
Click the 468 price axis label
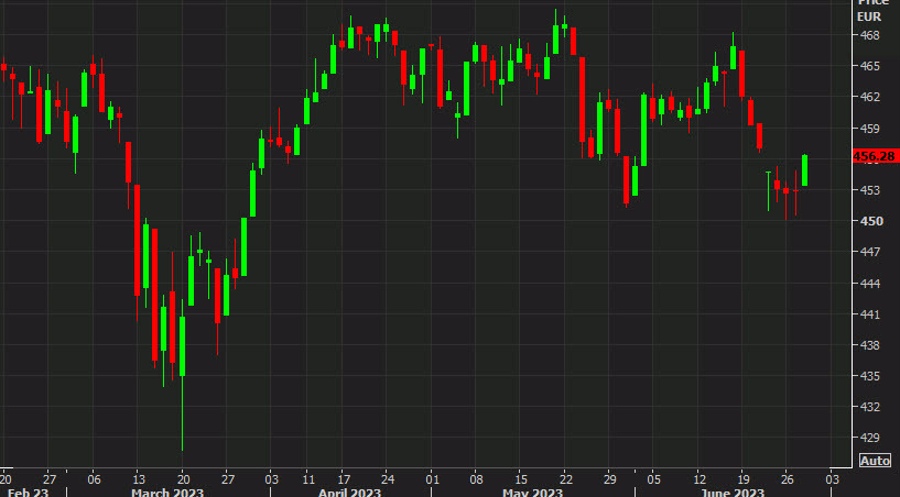click(869, 36)
